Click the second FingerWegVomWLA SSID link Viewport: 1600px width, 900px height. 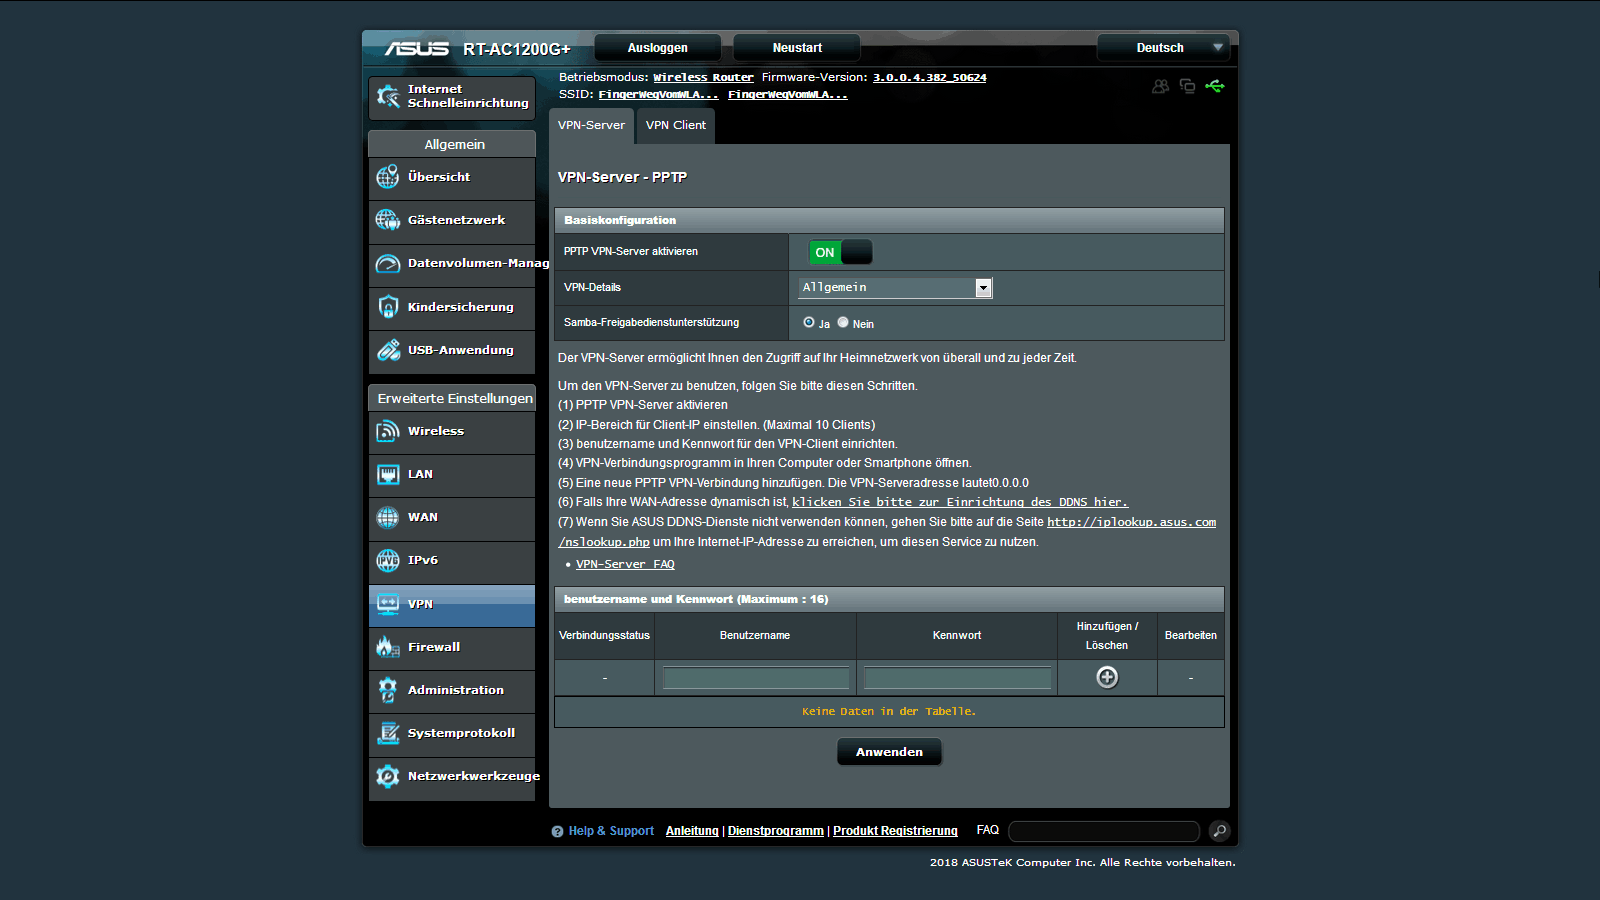[x=787, y=94]
